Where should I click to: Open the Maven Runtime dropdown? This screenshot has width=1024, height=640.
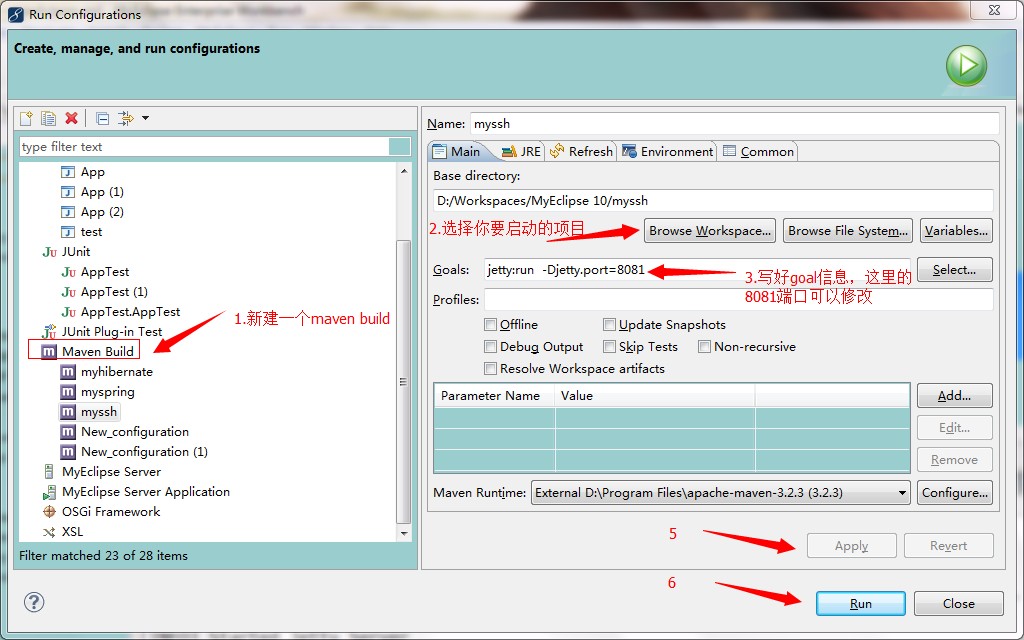(721, 493)
